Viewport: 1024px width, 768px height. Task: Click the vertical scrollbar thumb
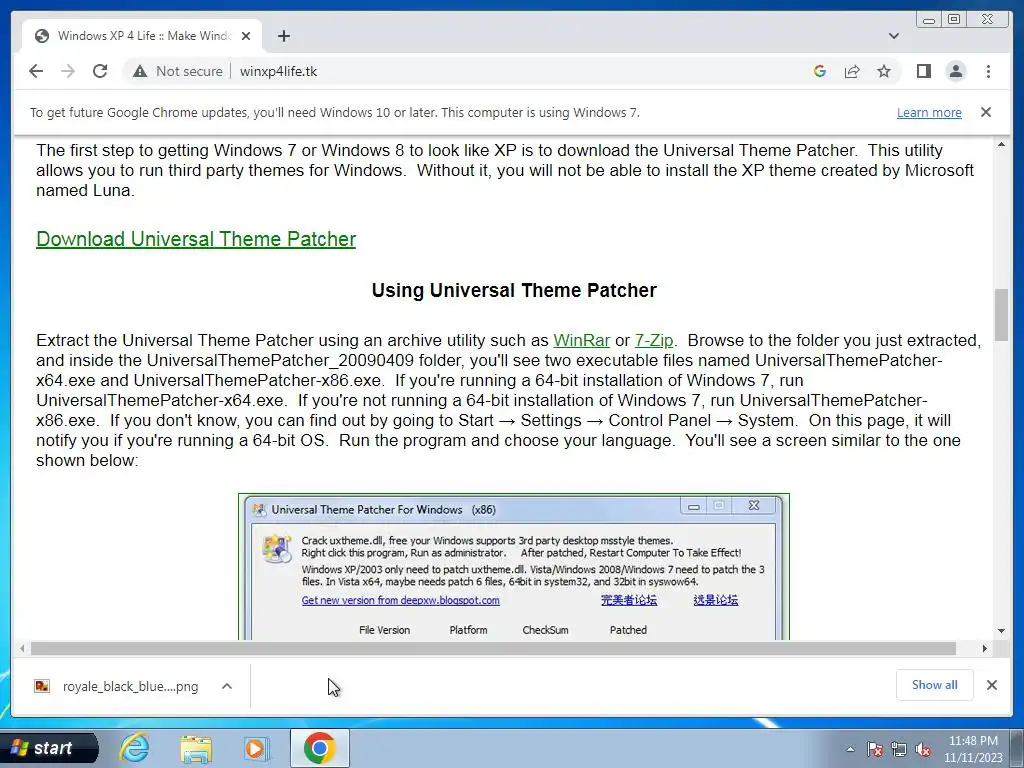tap(1001, 314)
